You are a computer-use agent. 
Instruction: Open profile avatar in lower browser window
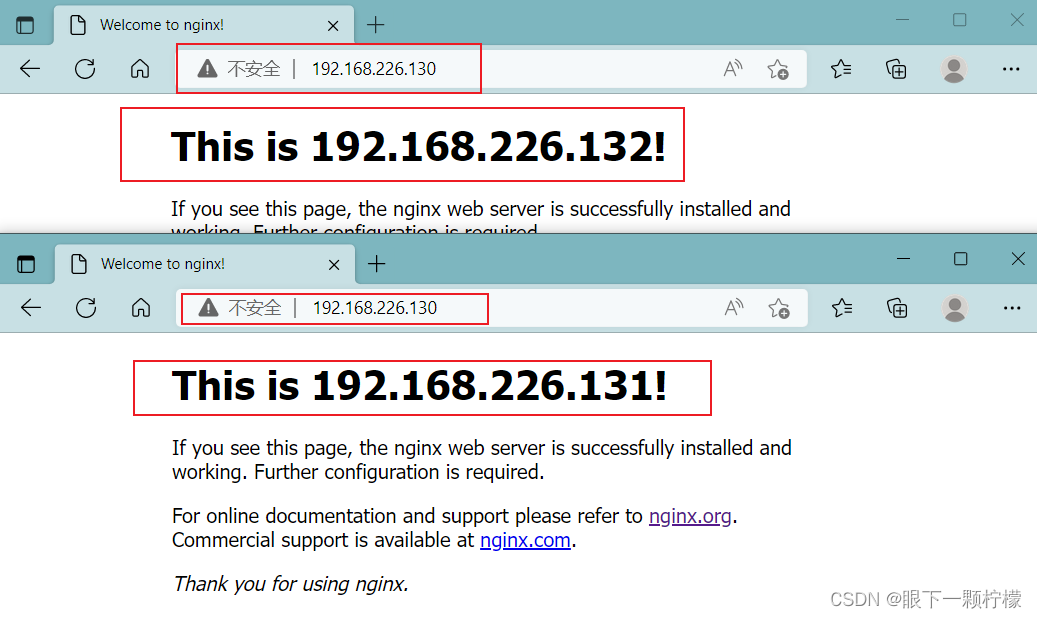pos(954,308)
